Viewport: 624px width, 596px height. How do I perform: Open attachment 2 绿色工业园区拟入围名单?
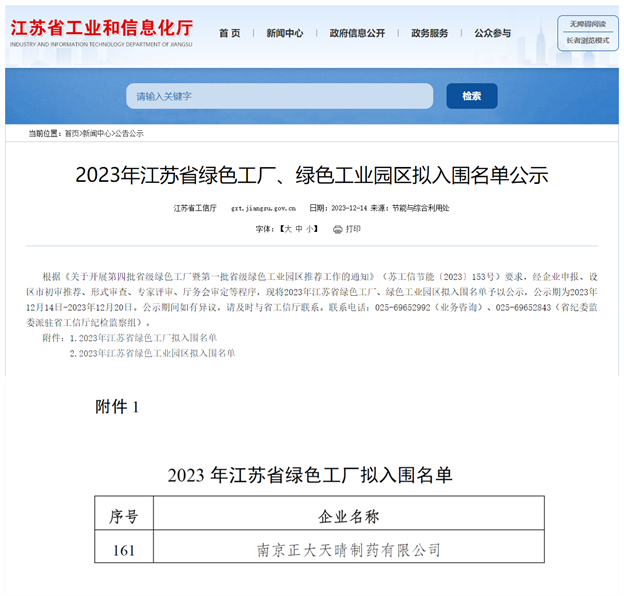click(x=157, y=353)
